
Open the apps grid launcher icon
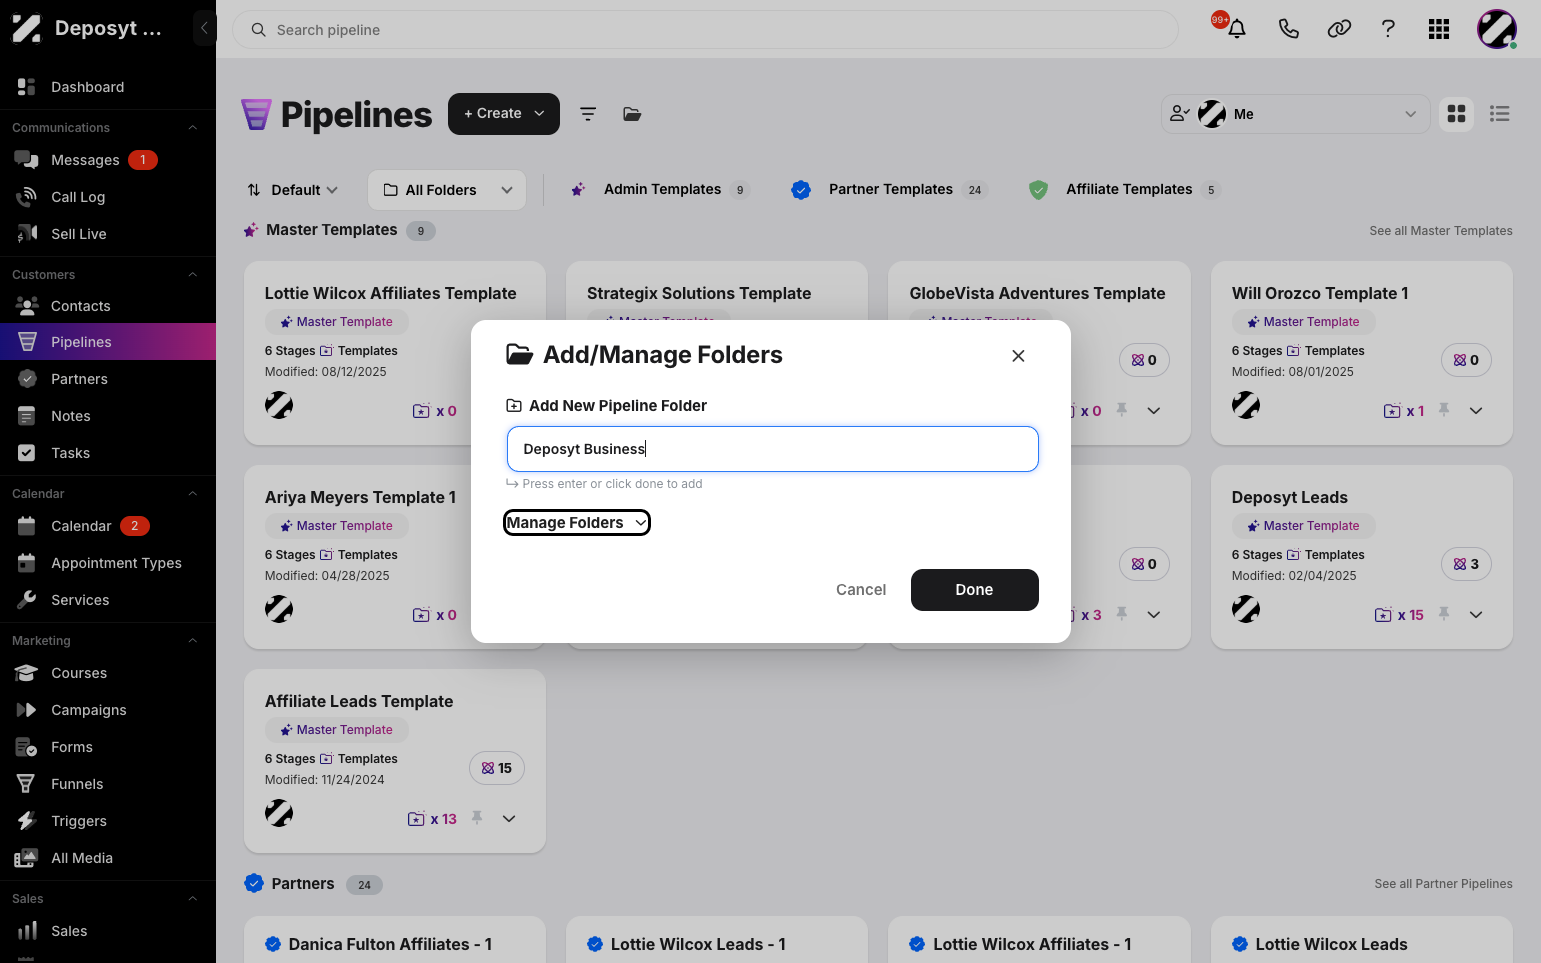(1439, 29)
